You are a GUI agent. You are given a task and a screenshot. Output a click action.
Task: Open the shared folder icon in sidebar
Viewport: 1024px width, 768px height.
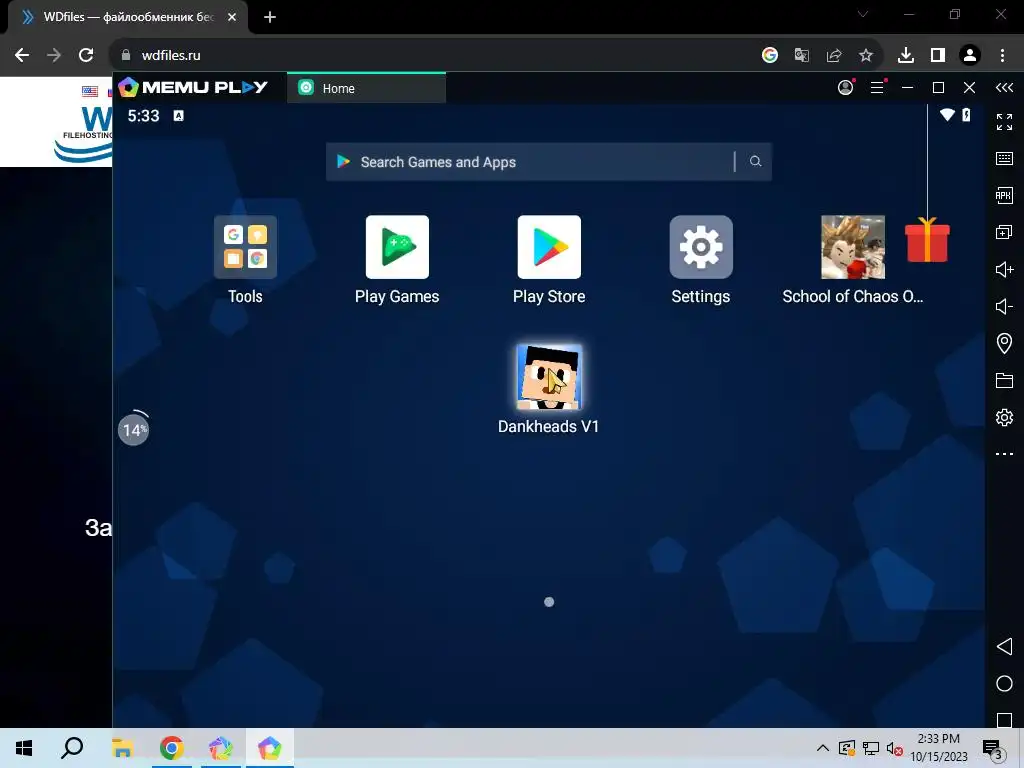1004,380
